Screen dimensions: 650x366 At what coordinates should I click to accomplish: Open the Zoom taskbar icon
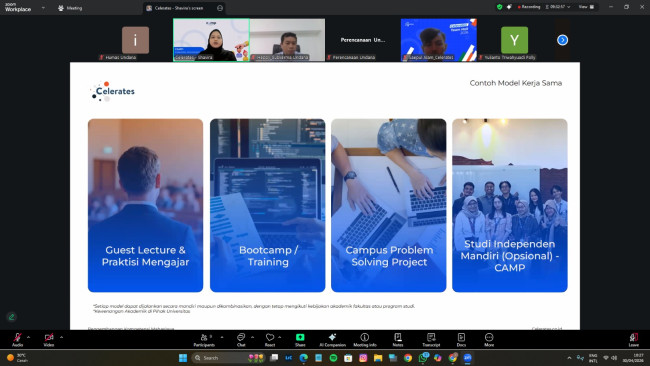point(468,358)
